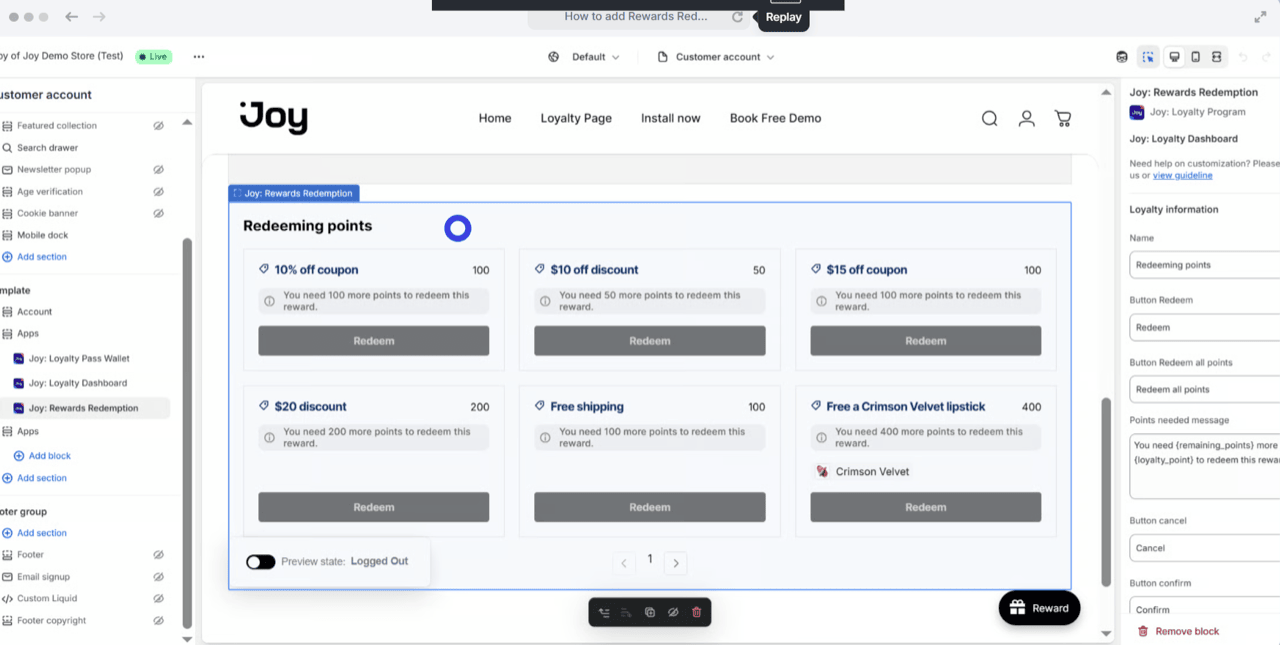Click the preview scroll down arrow
1280x645 pixels.
1106,633
